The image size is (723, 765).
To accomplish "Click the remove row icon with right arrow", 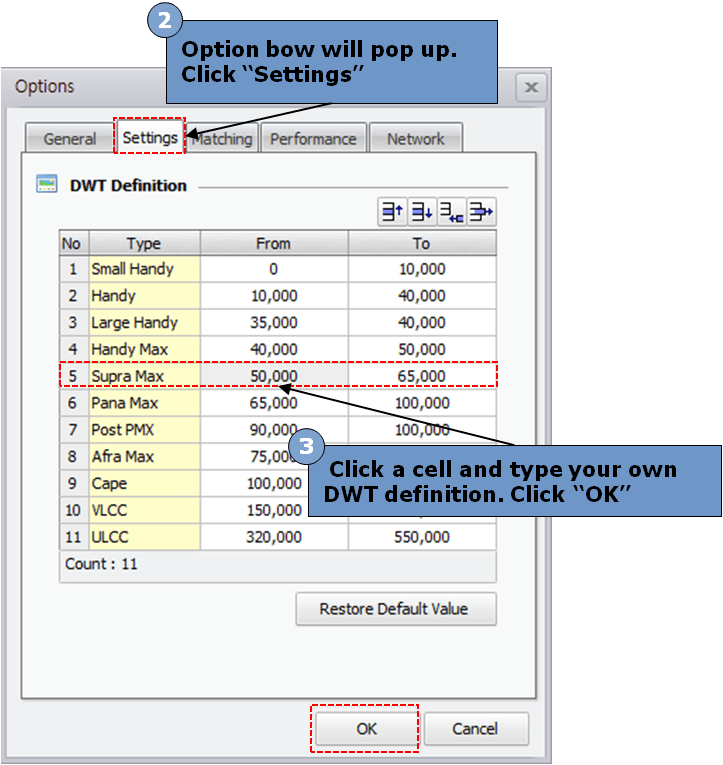I will [482, 212].
